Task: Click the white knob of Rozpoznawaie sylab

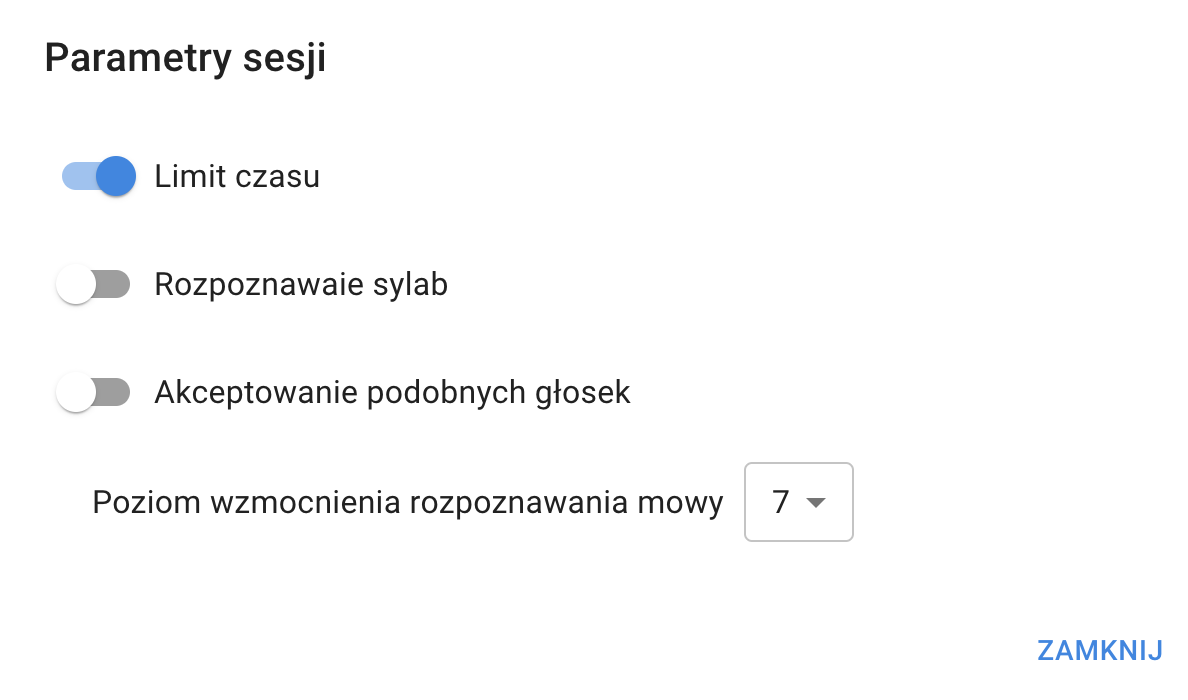Action: point(76,285)
